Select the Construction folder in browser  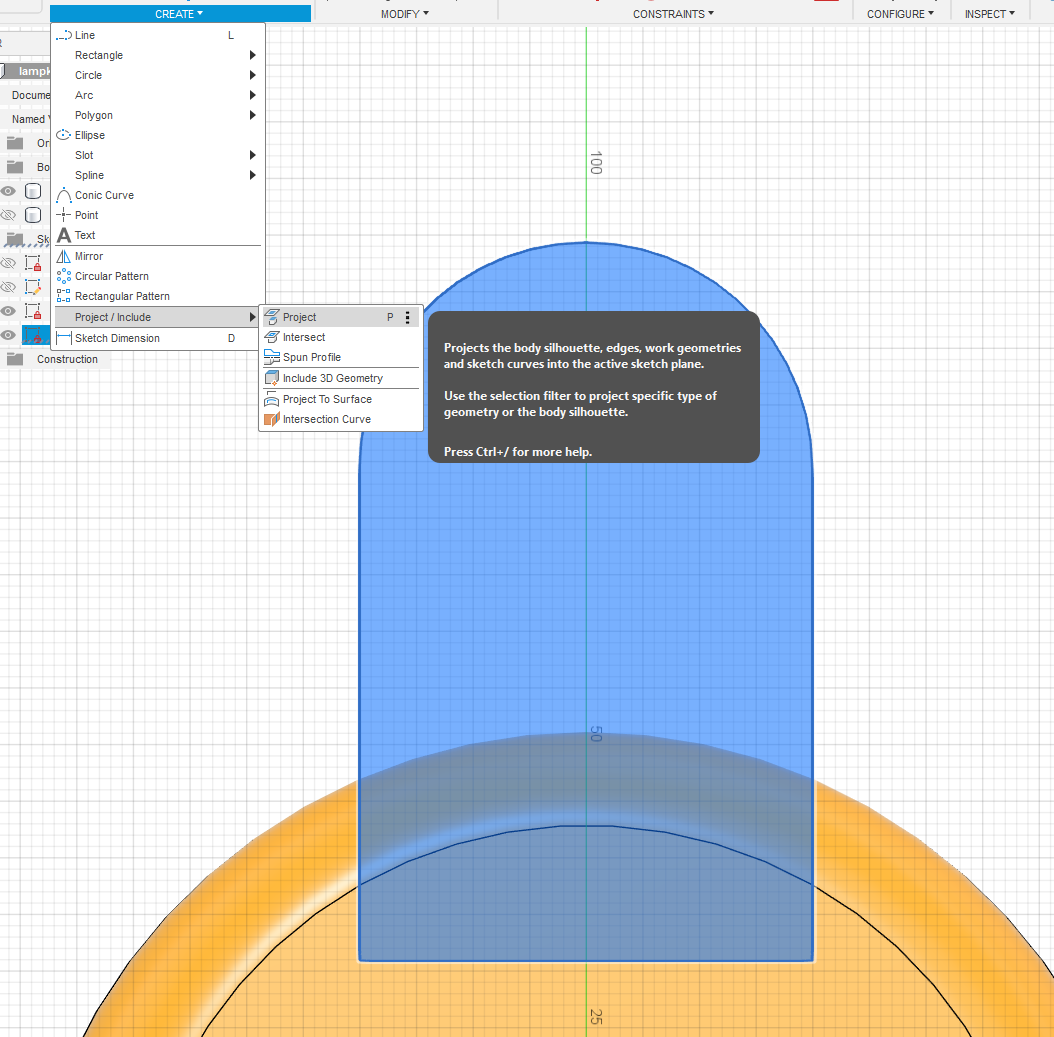point(67,359)
